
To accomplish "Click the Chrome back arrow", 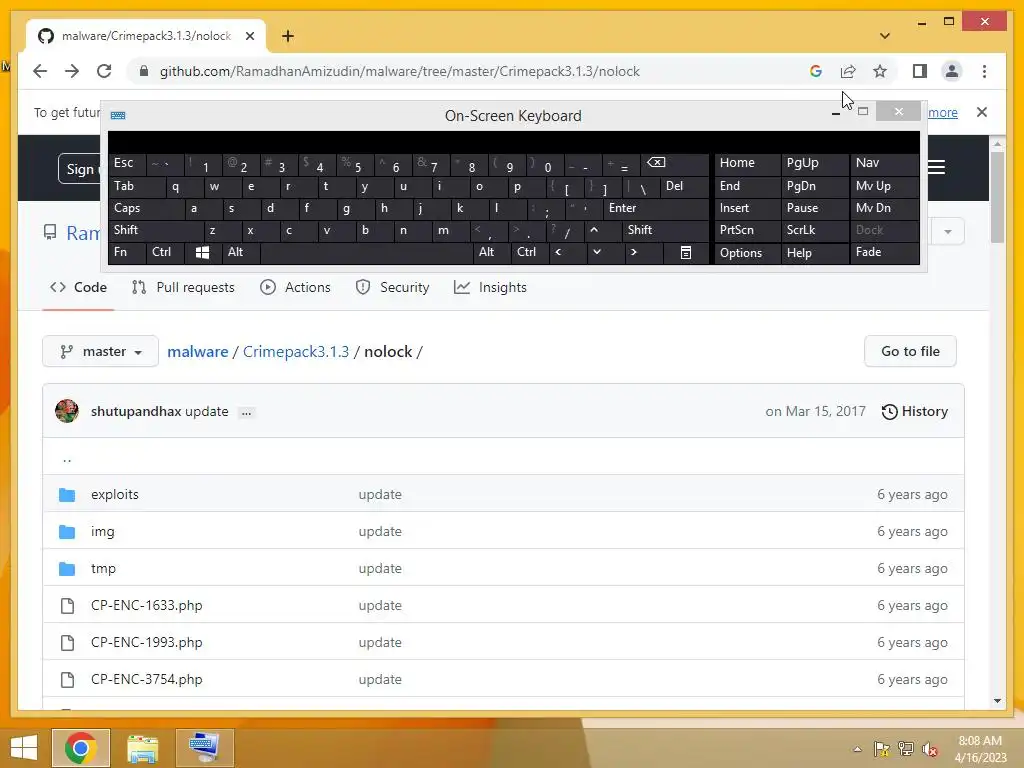I will tap(40, 71).
